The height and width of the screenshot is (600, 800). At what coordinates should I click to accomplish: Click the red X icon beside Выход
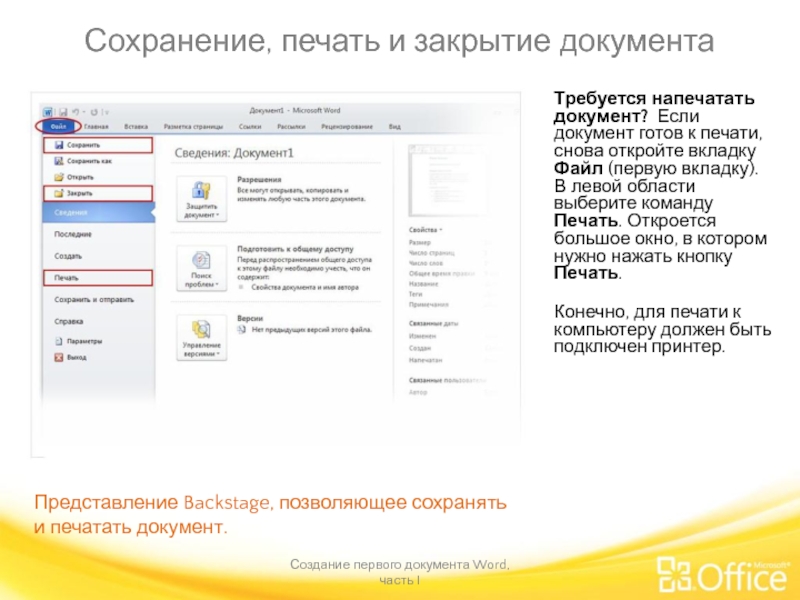(59, 358)
